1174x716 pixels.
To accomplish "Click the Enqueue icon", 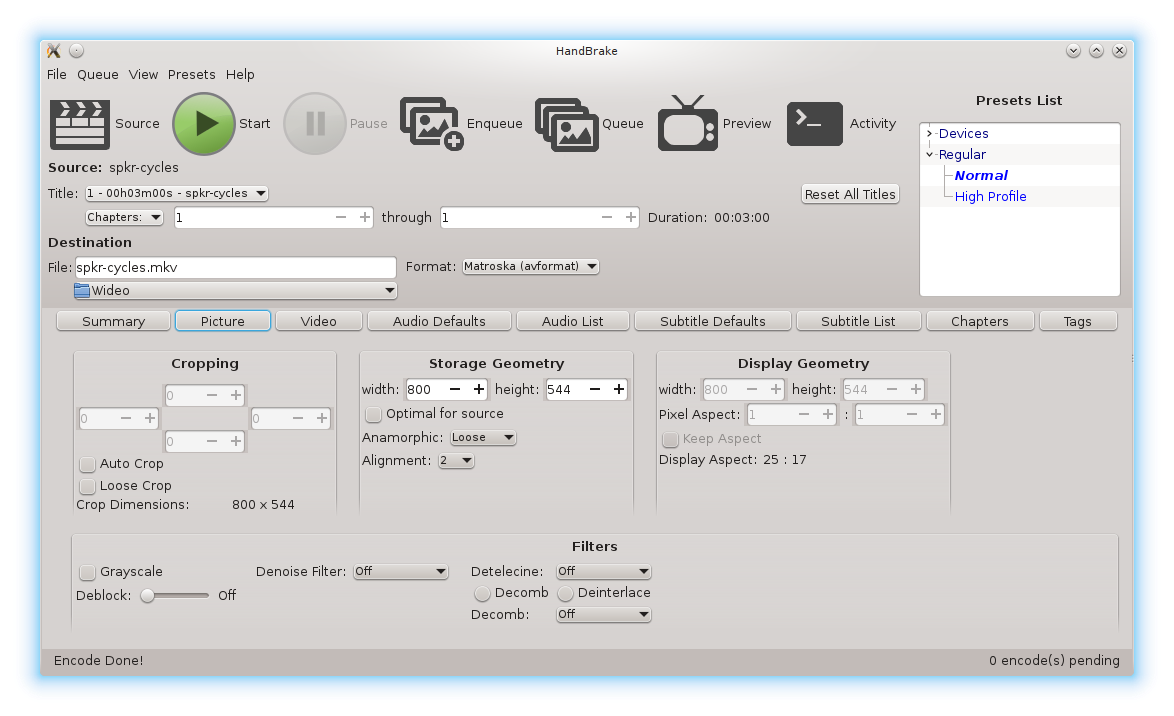I will pos(431,124).
